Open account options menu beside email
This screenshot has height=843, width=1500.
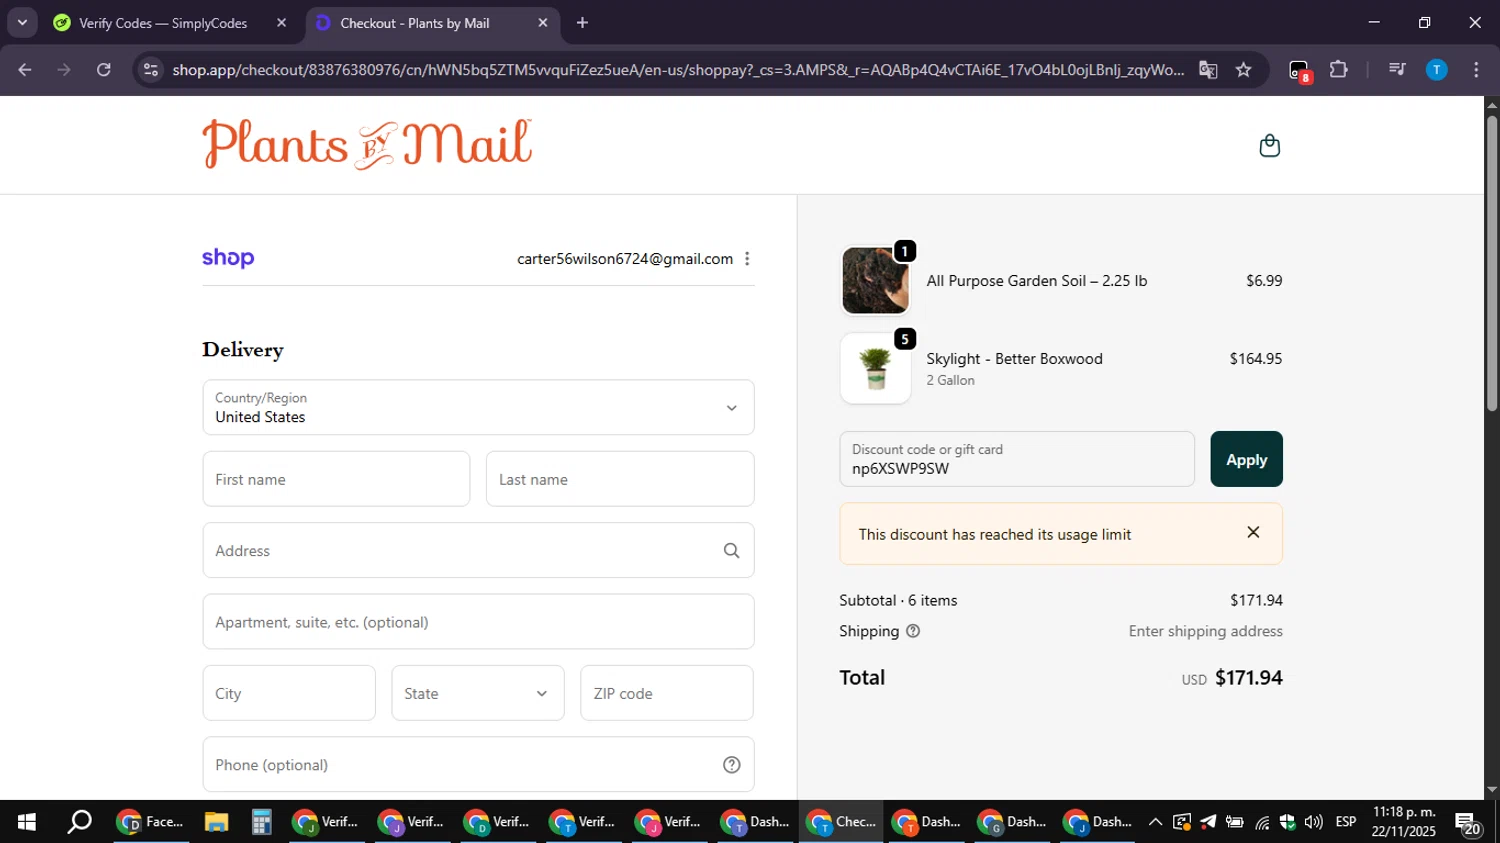(747, 259)
